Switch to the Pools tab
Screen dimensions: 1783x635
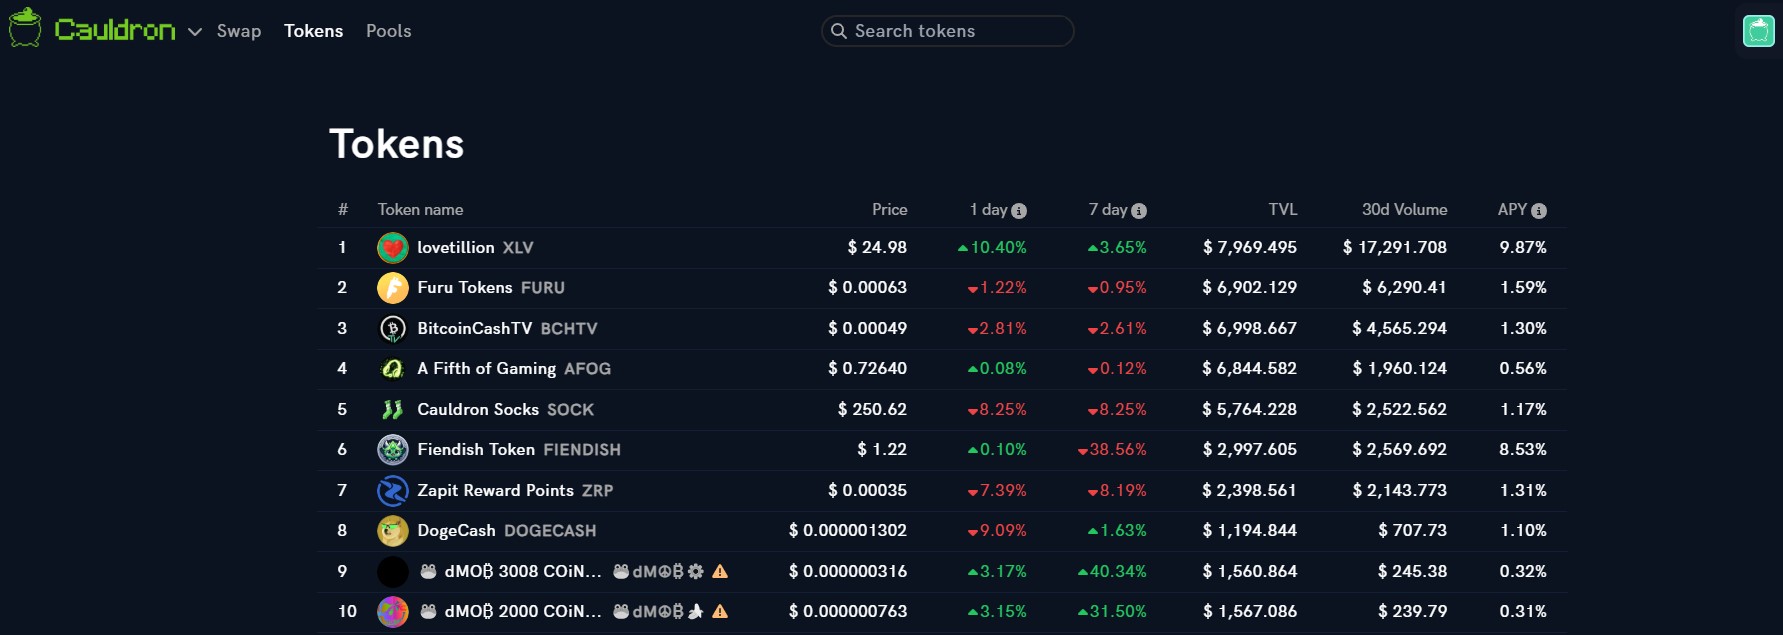389,31
